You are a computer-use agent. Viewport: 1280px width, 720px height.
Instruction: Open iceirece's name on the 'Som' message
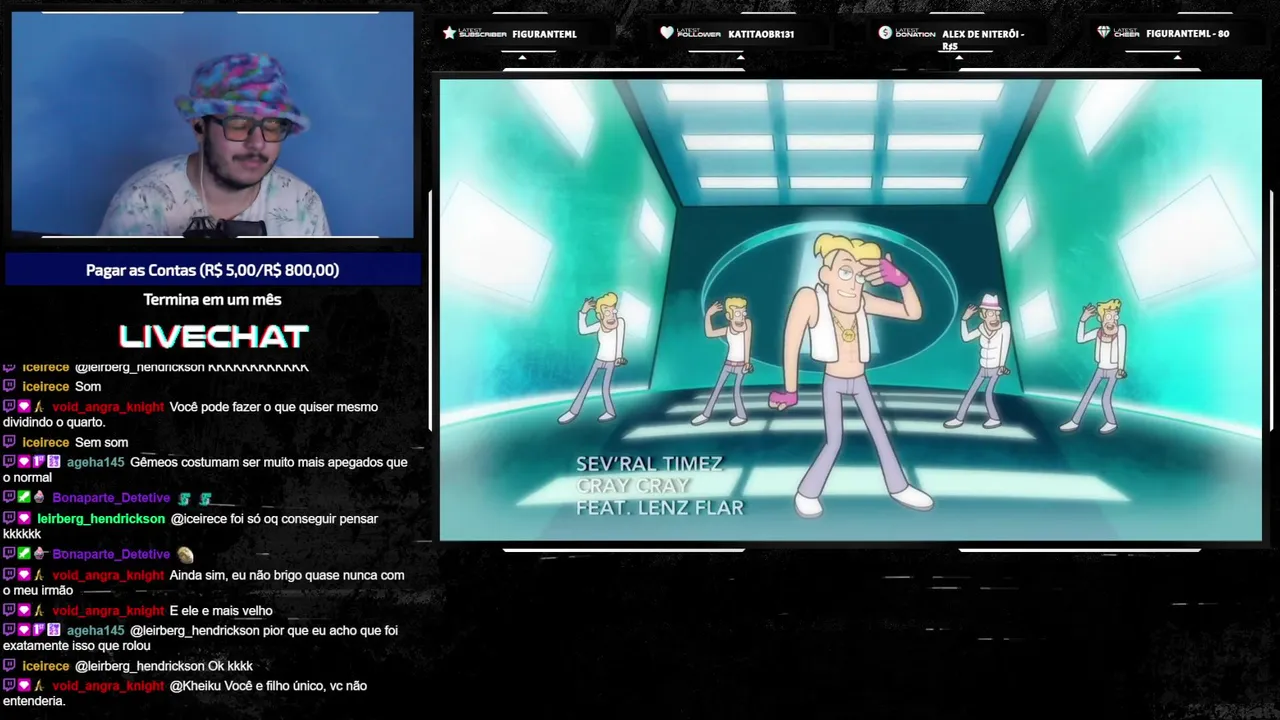pos(46,386)
